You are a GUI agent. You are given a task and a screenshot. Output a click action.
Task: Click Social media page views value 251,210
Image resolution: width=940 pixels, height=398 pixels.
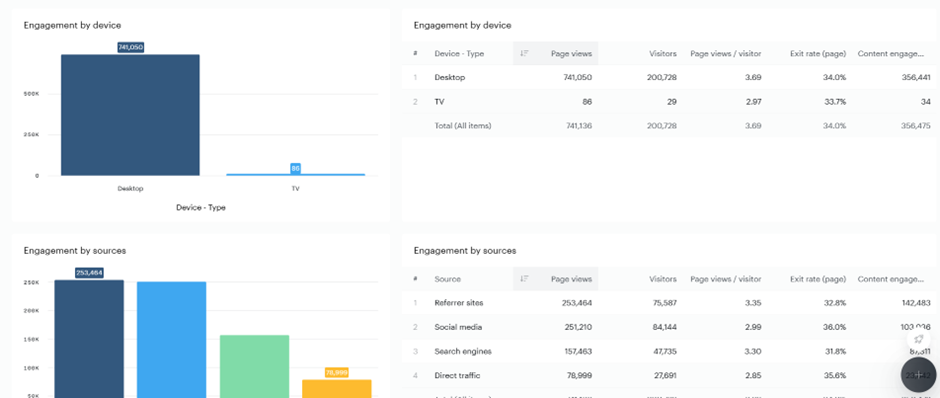577,327
